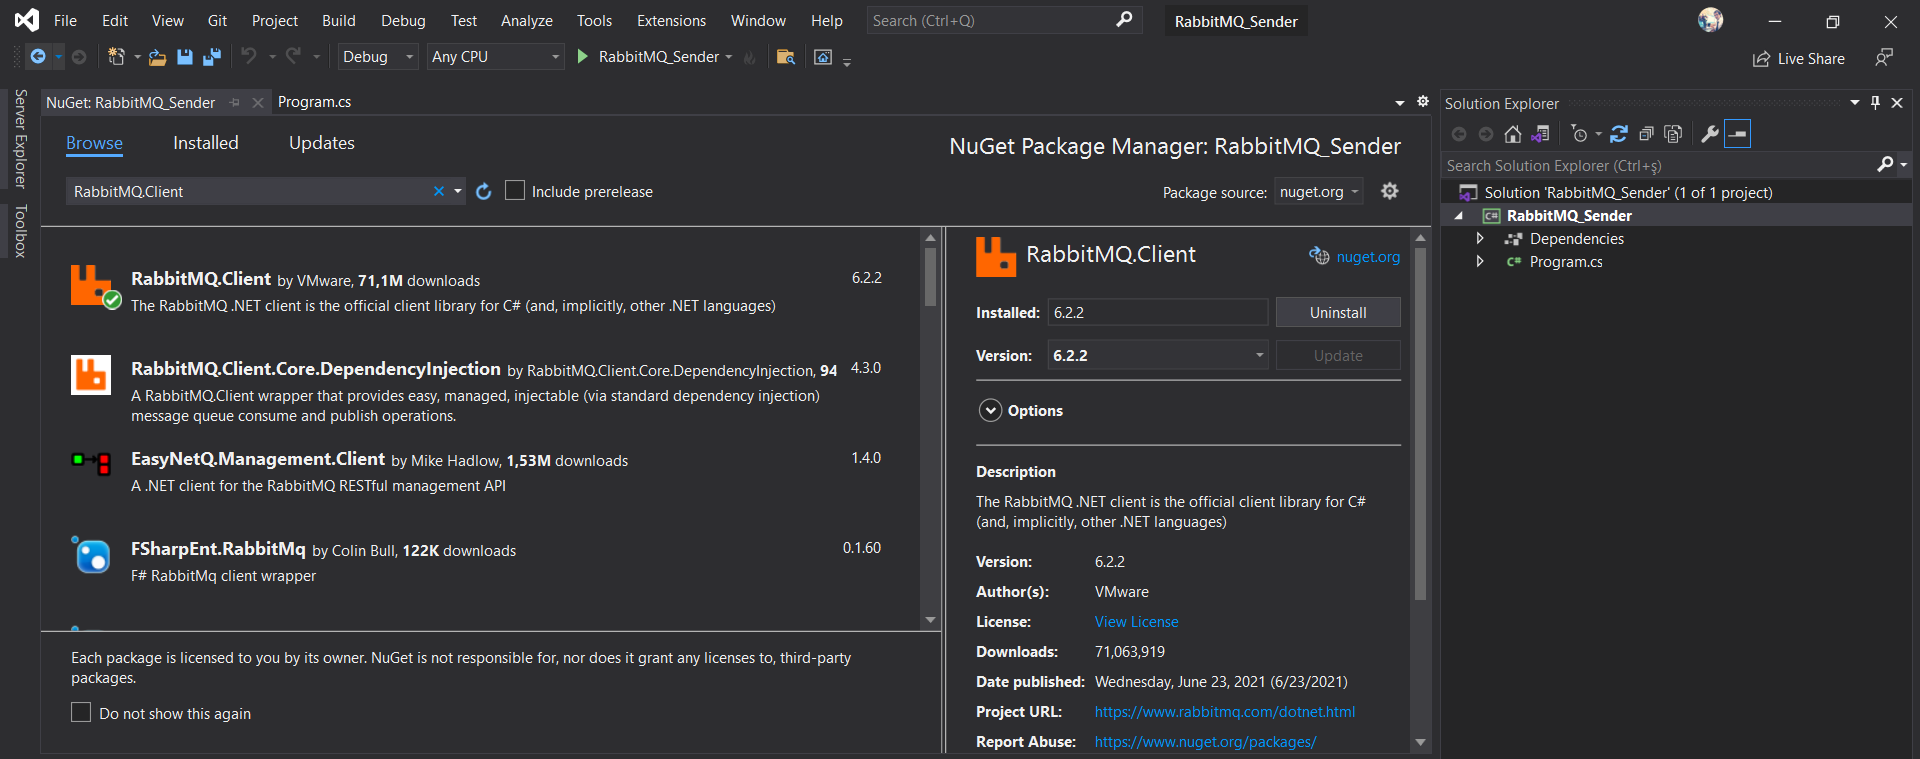Enable the Include prerelease checkbox
Image resolution: width=1920 pixels, height=759 pixels.
(x=515, y=191)
